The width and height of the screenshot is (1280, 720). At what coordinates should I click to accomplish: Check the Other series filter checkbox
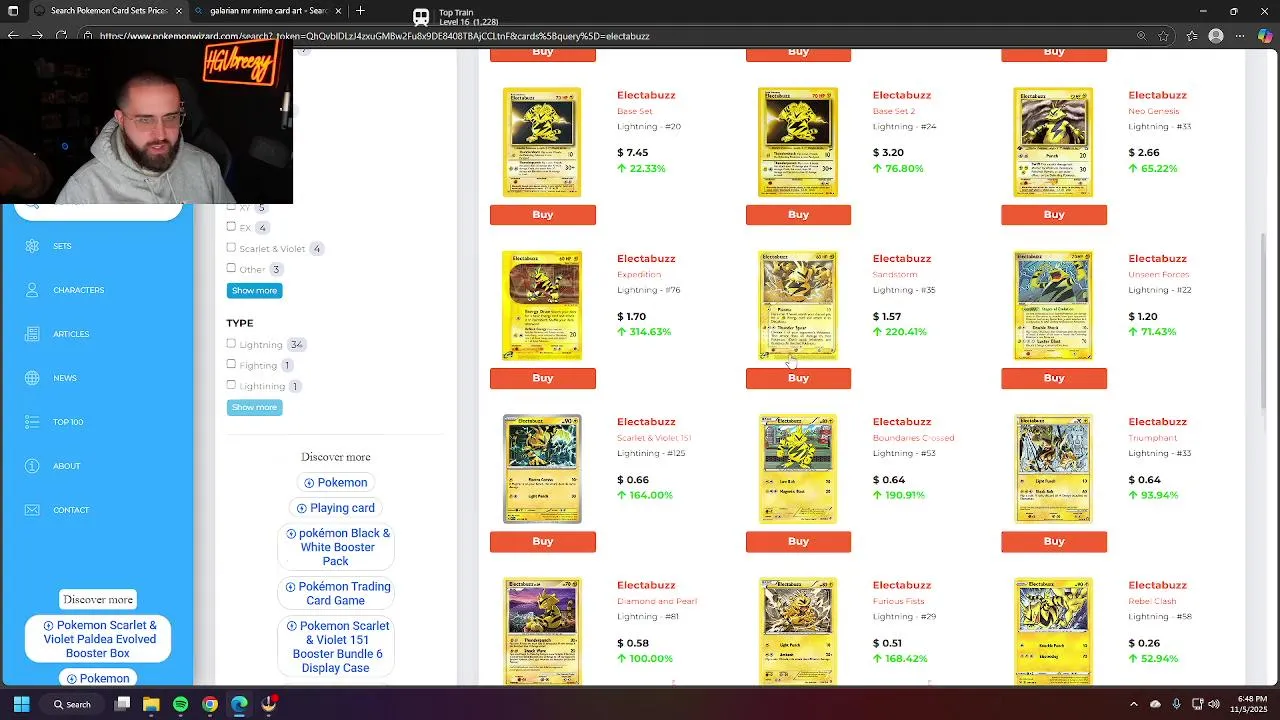(x=231, y=268)
